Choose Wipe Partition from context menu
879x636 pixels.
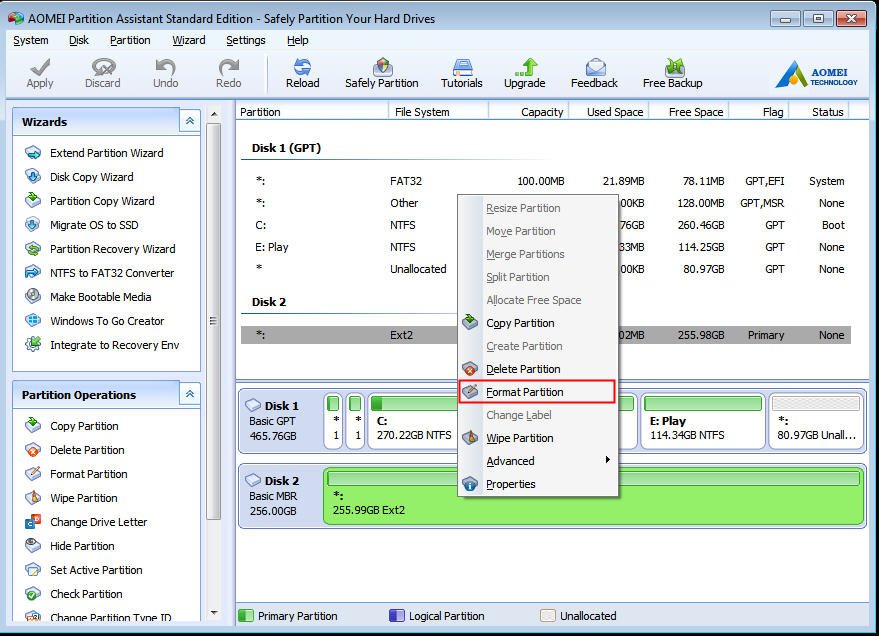coord(519,438)
